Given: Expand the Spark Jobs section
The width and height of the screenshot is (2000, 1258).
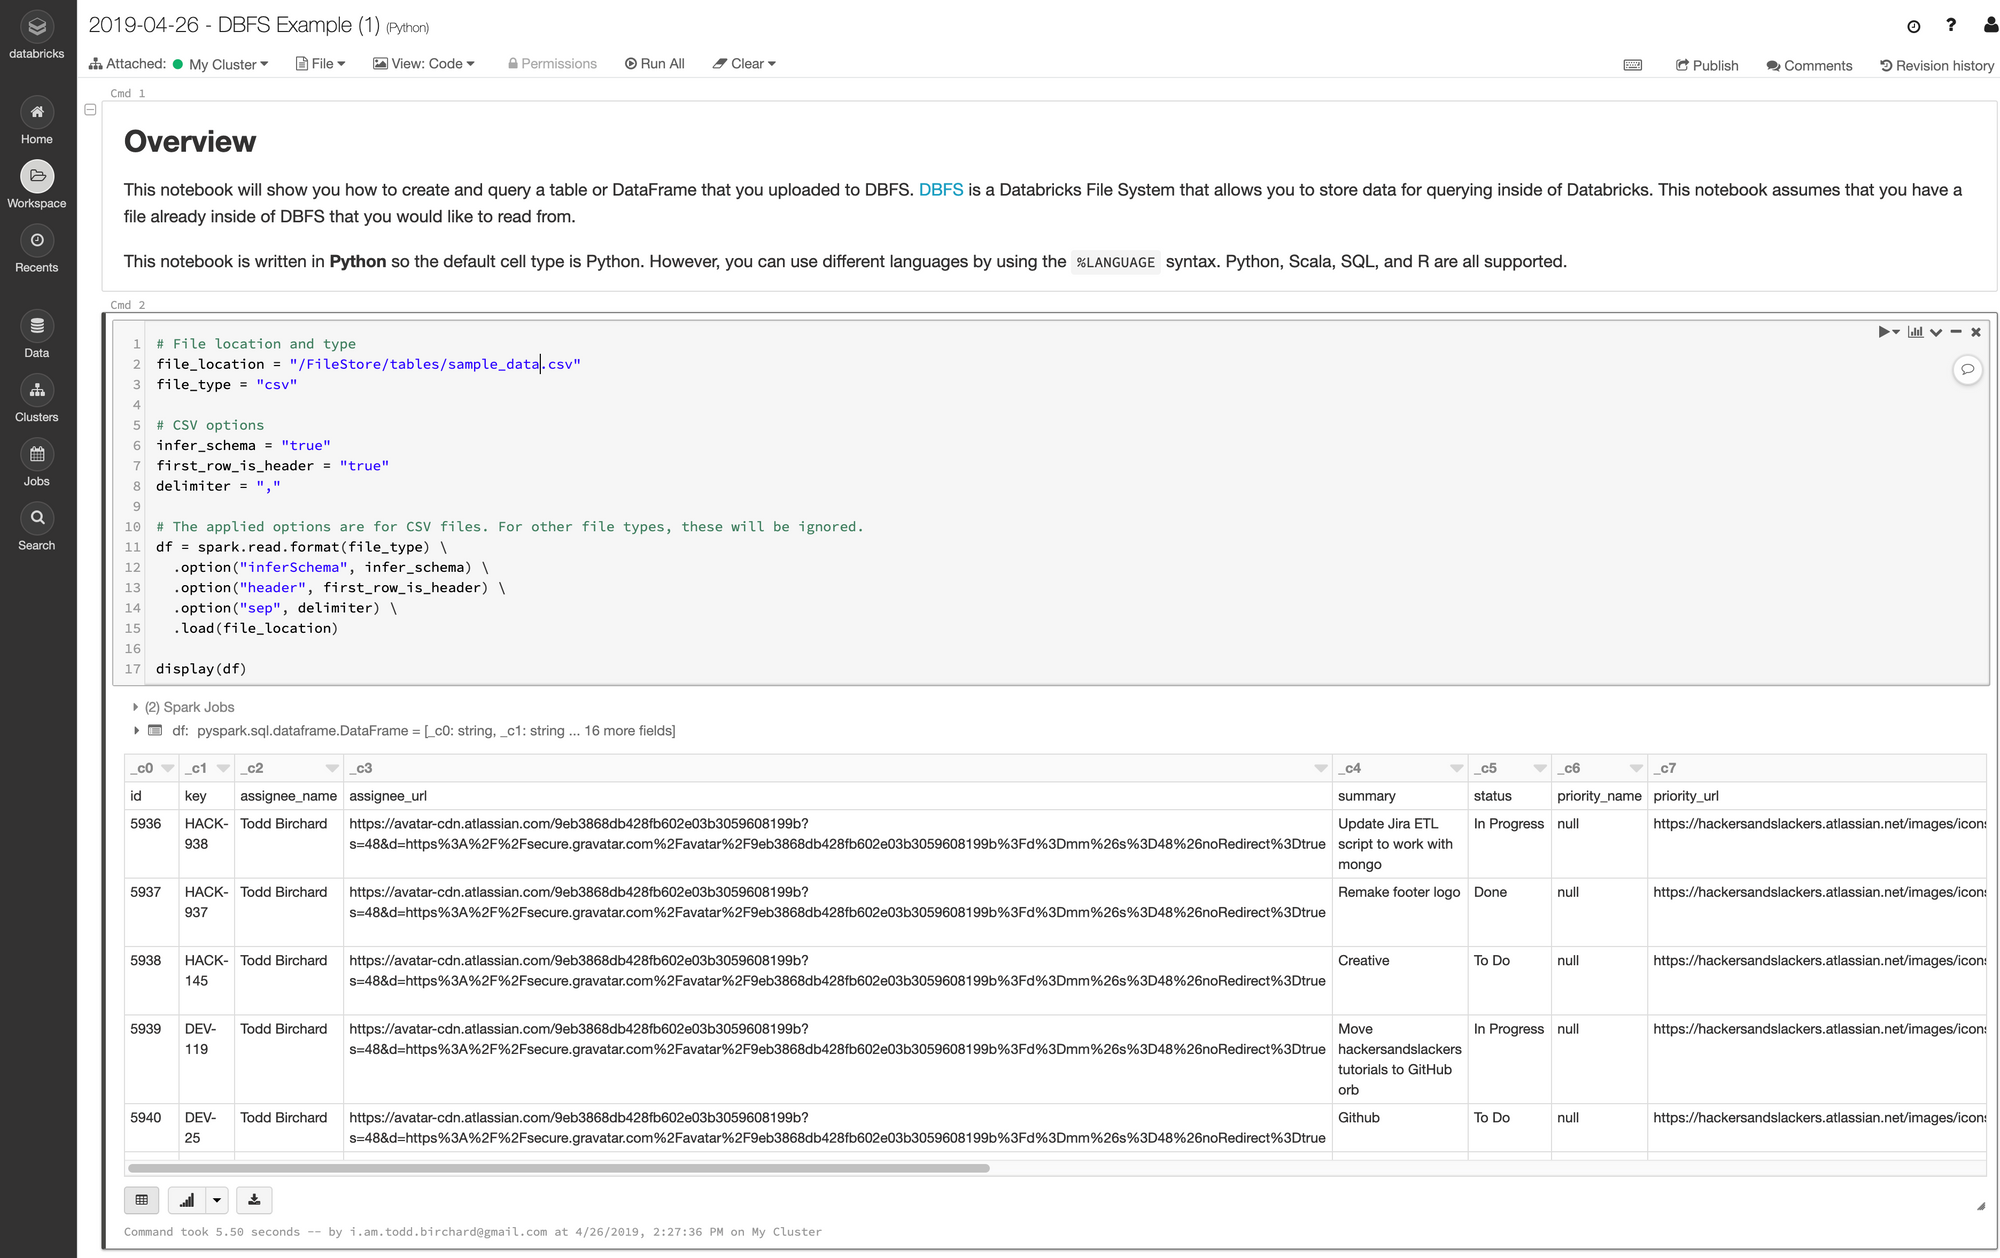Looking at the screenshot, I should pyautogui.click(x=132, y=706).
